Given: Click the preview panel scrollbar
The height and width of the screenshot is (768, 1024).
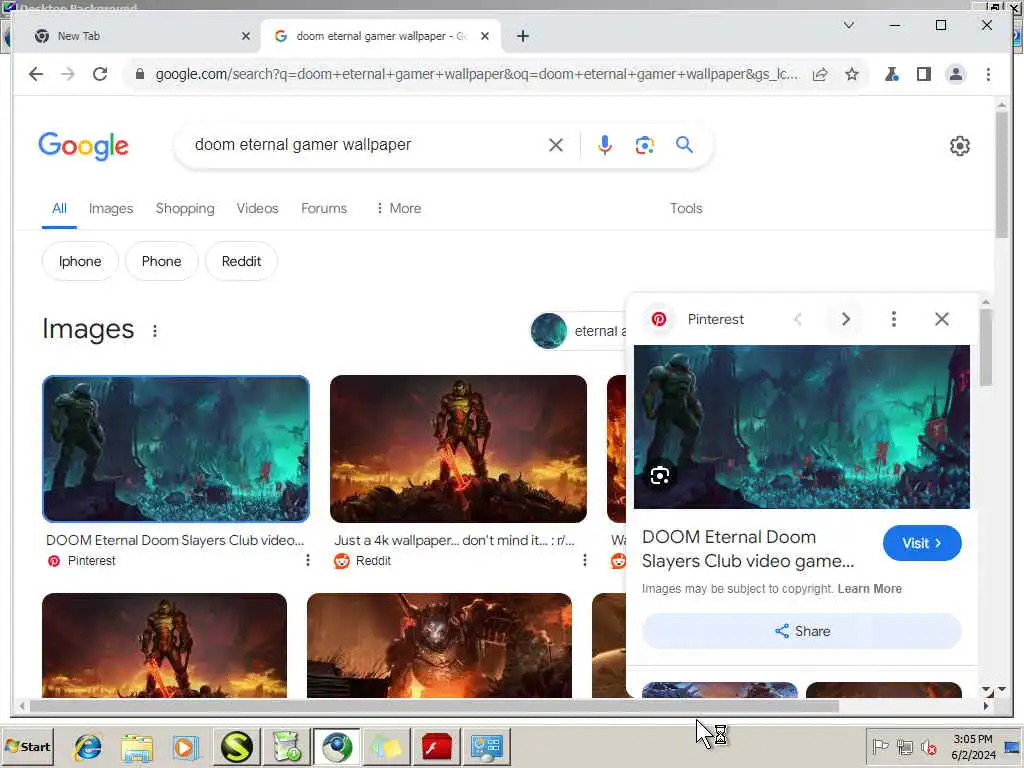Looking at the screenshot, I should click(x=985, y=347).
